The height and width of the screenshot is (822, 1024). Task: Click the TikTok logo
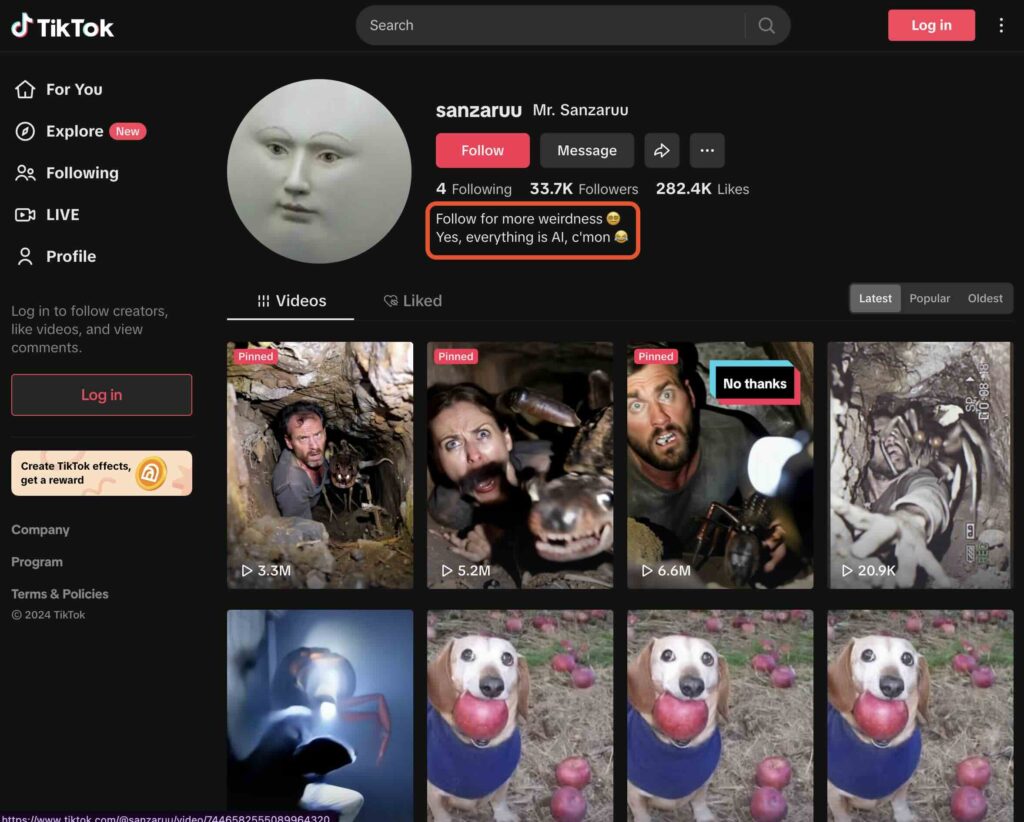point(63,26)
